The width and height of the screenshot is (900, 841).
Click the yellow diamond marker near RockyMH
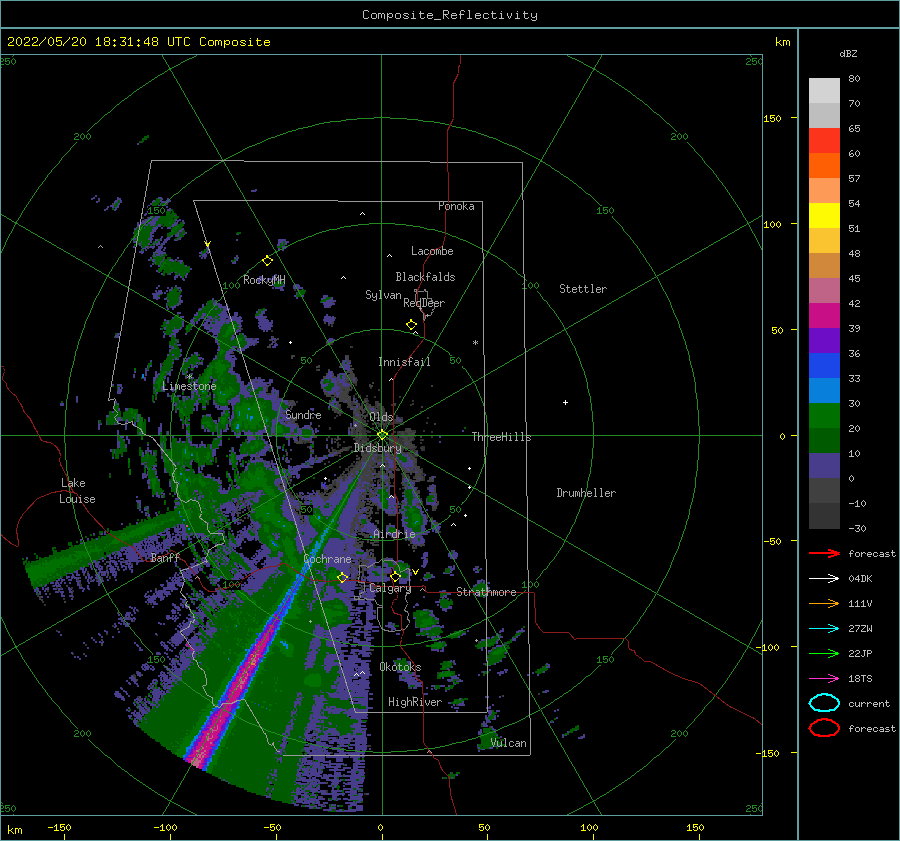point(267,261)
